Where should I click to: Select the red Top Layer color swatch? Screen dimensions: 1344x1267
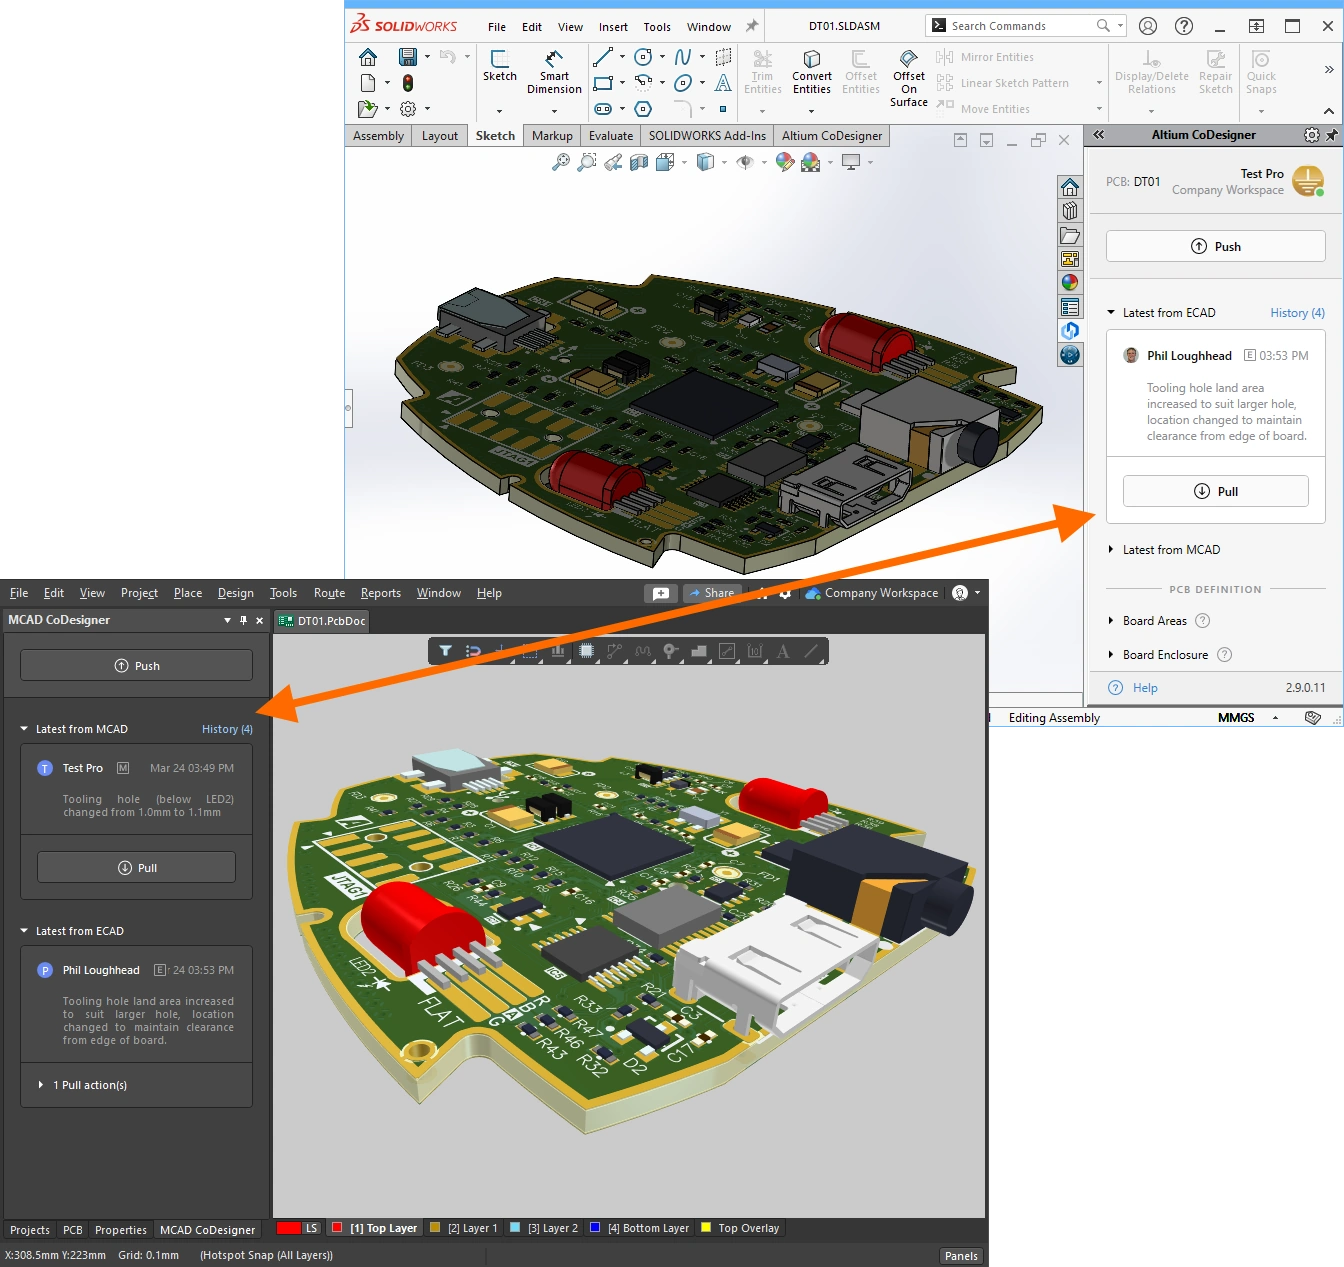pyautogui.click(x=337, y=1228)
